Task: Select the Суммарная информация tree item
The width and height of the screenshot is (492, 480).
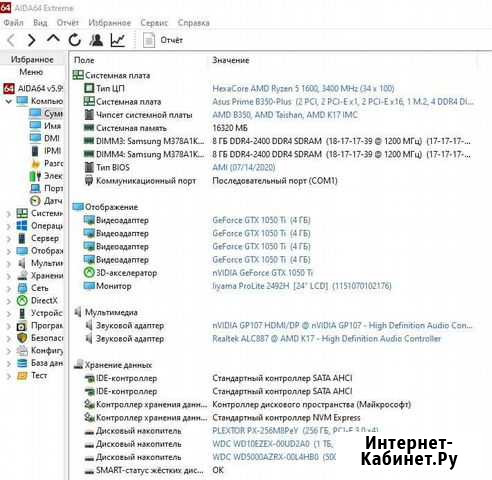Action: point(46,114)
